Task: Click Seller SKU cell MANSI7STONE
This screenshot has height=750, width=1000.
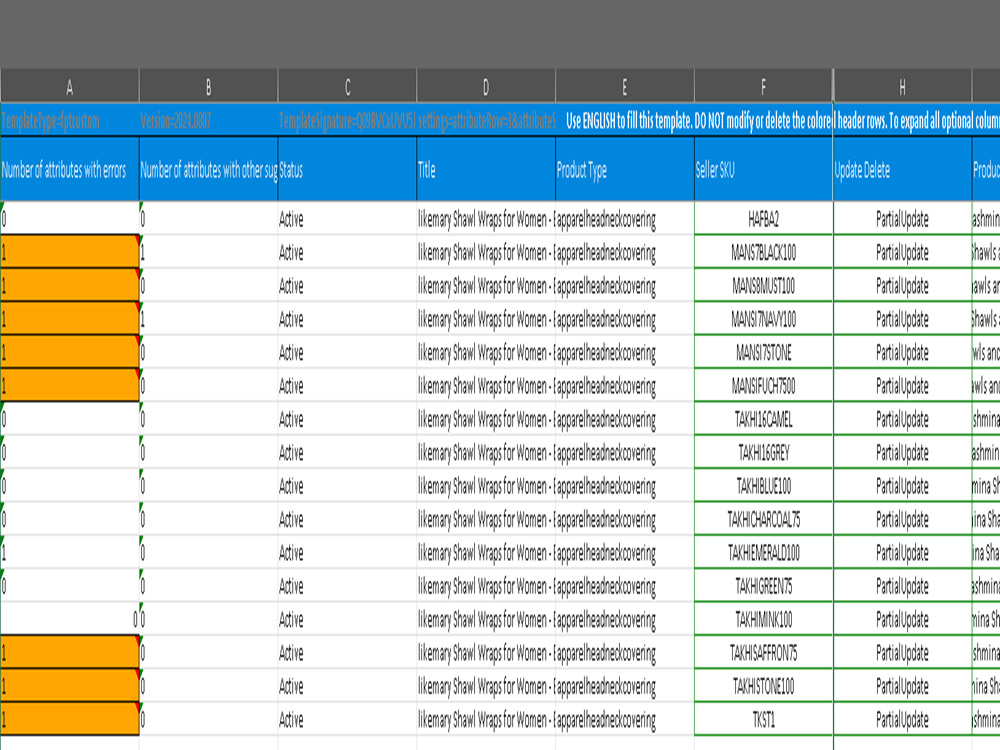Action: click(x=763, y=352)
